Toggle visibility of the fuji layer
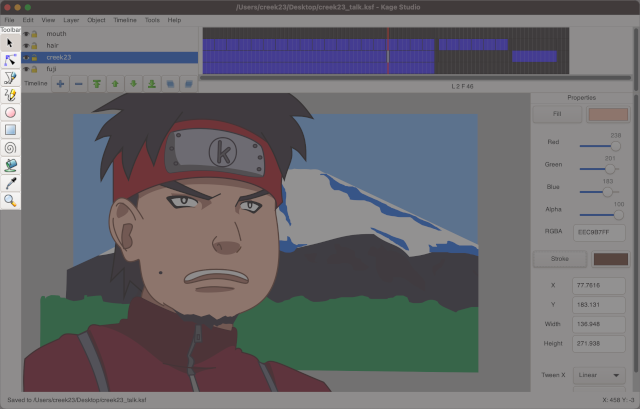The width and height of the screenshot is (640, 409). (x=27, y=69)
